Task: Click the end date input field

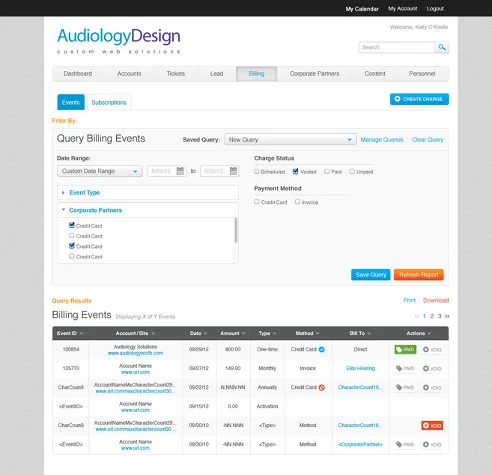Action: pos(215,171)
